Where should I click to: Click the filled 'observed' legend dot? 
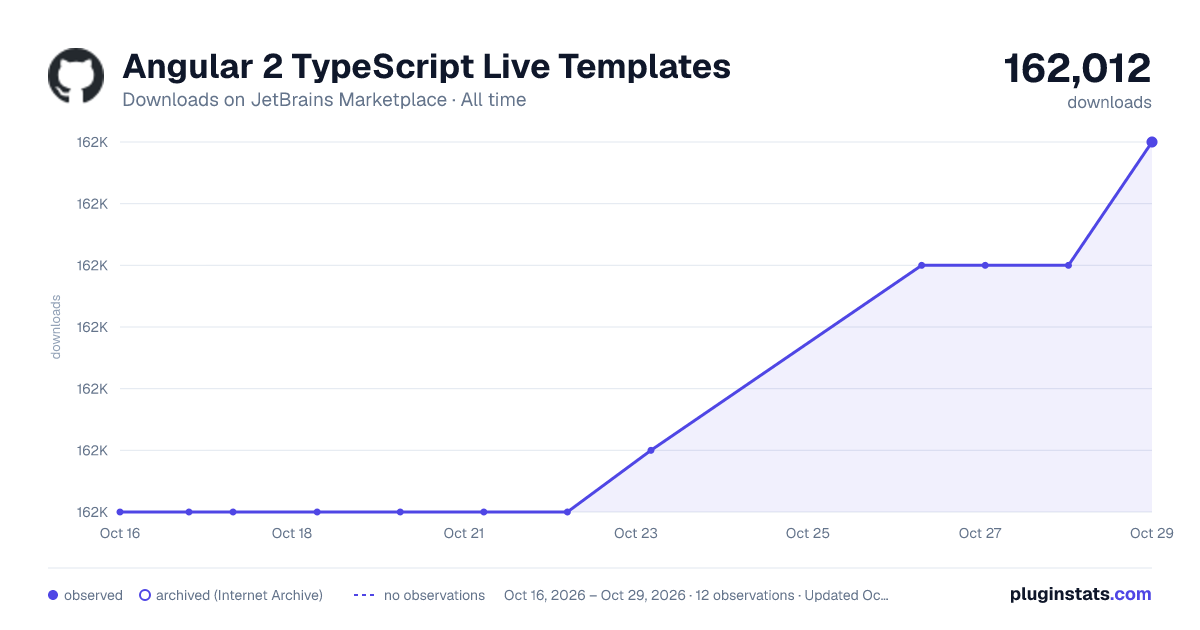53,595
